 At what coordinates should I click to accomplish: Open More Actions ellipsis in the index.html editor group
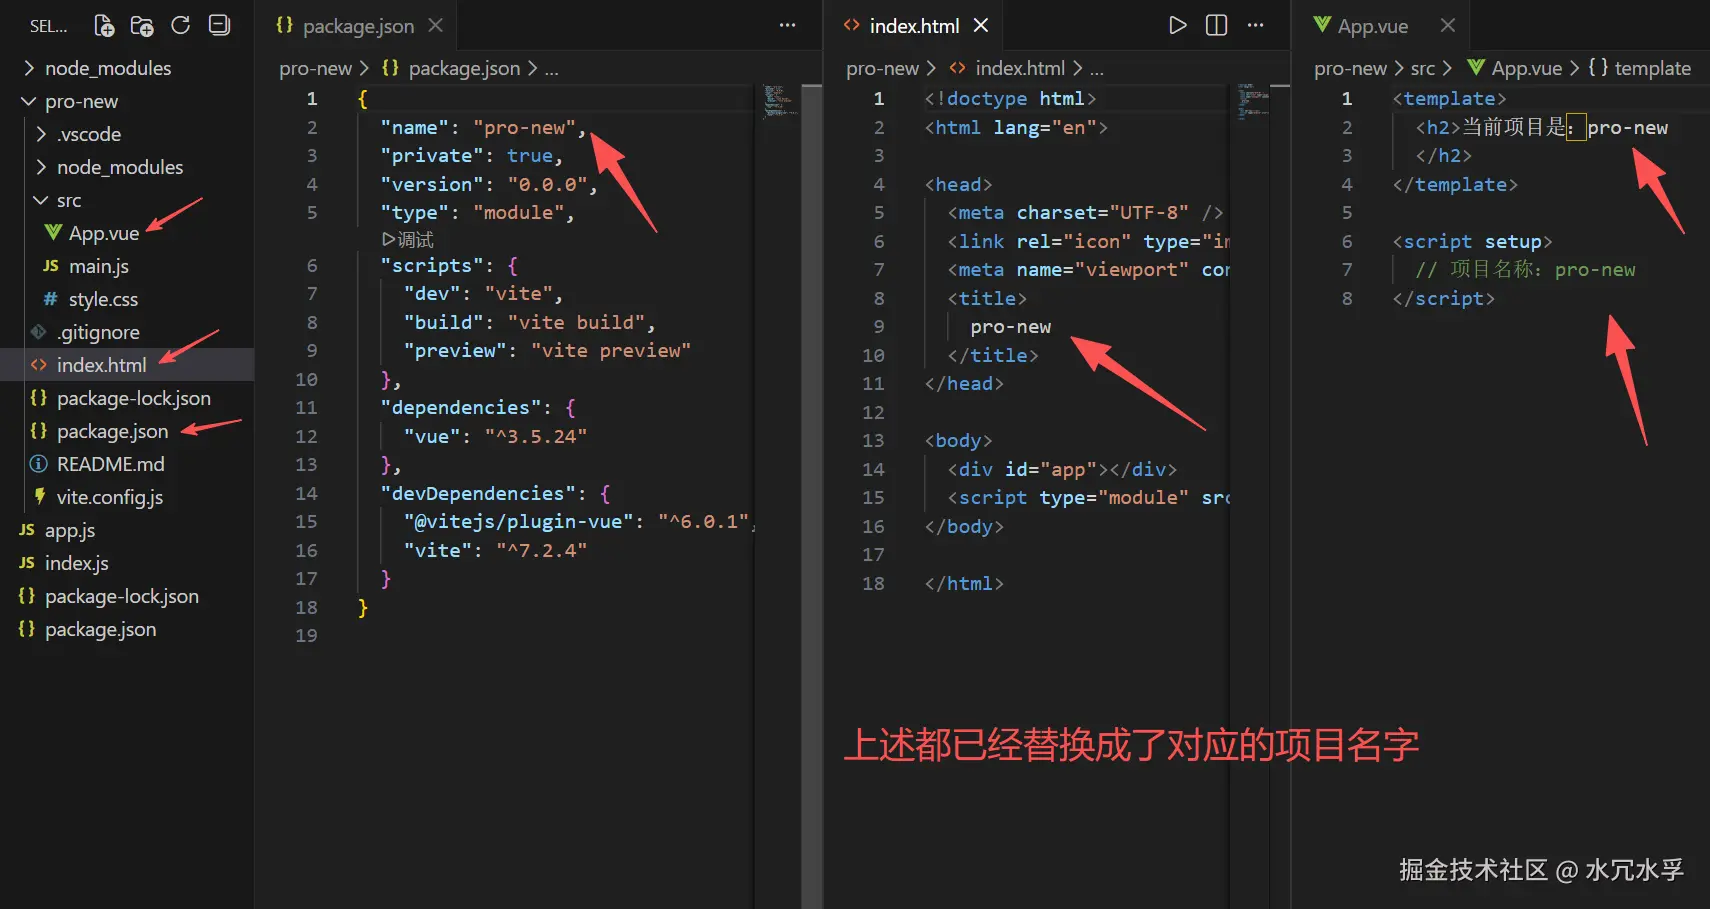[x=1255, y=25]
